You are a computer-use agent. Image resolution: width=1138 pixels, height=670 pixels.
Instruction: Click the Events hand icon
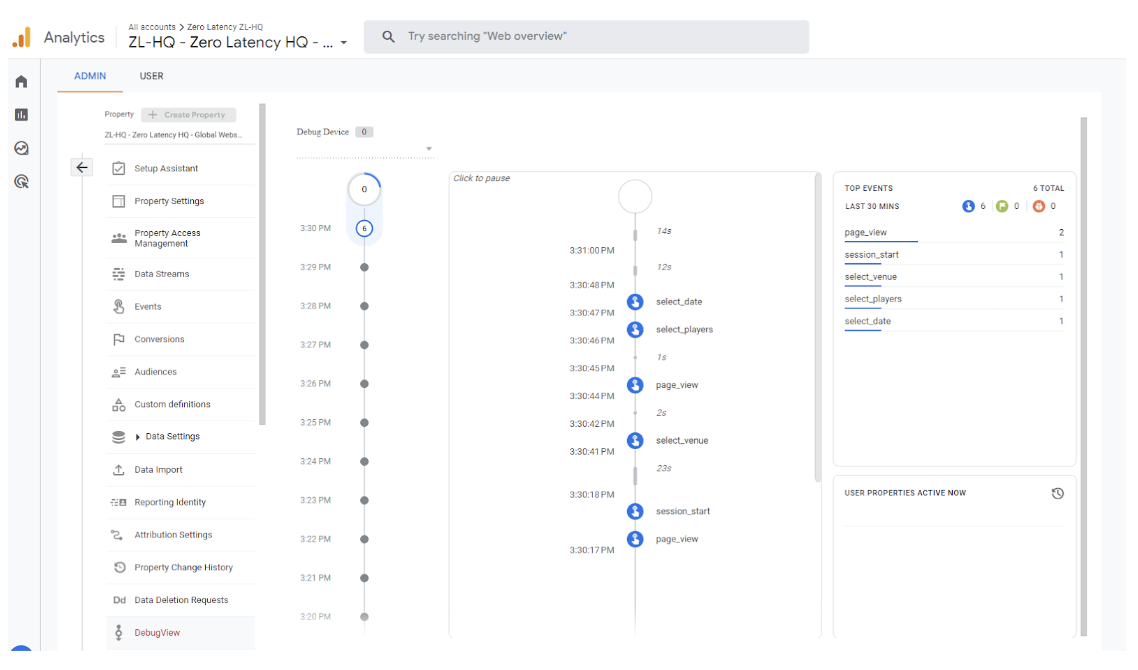118,306
